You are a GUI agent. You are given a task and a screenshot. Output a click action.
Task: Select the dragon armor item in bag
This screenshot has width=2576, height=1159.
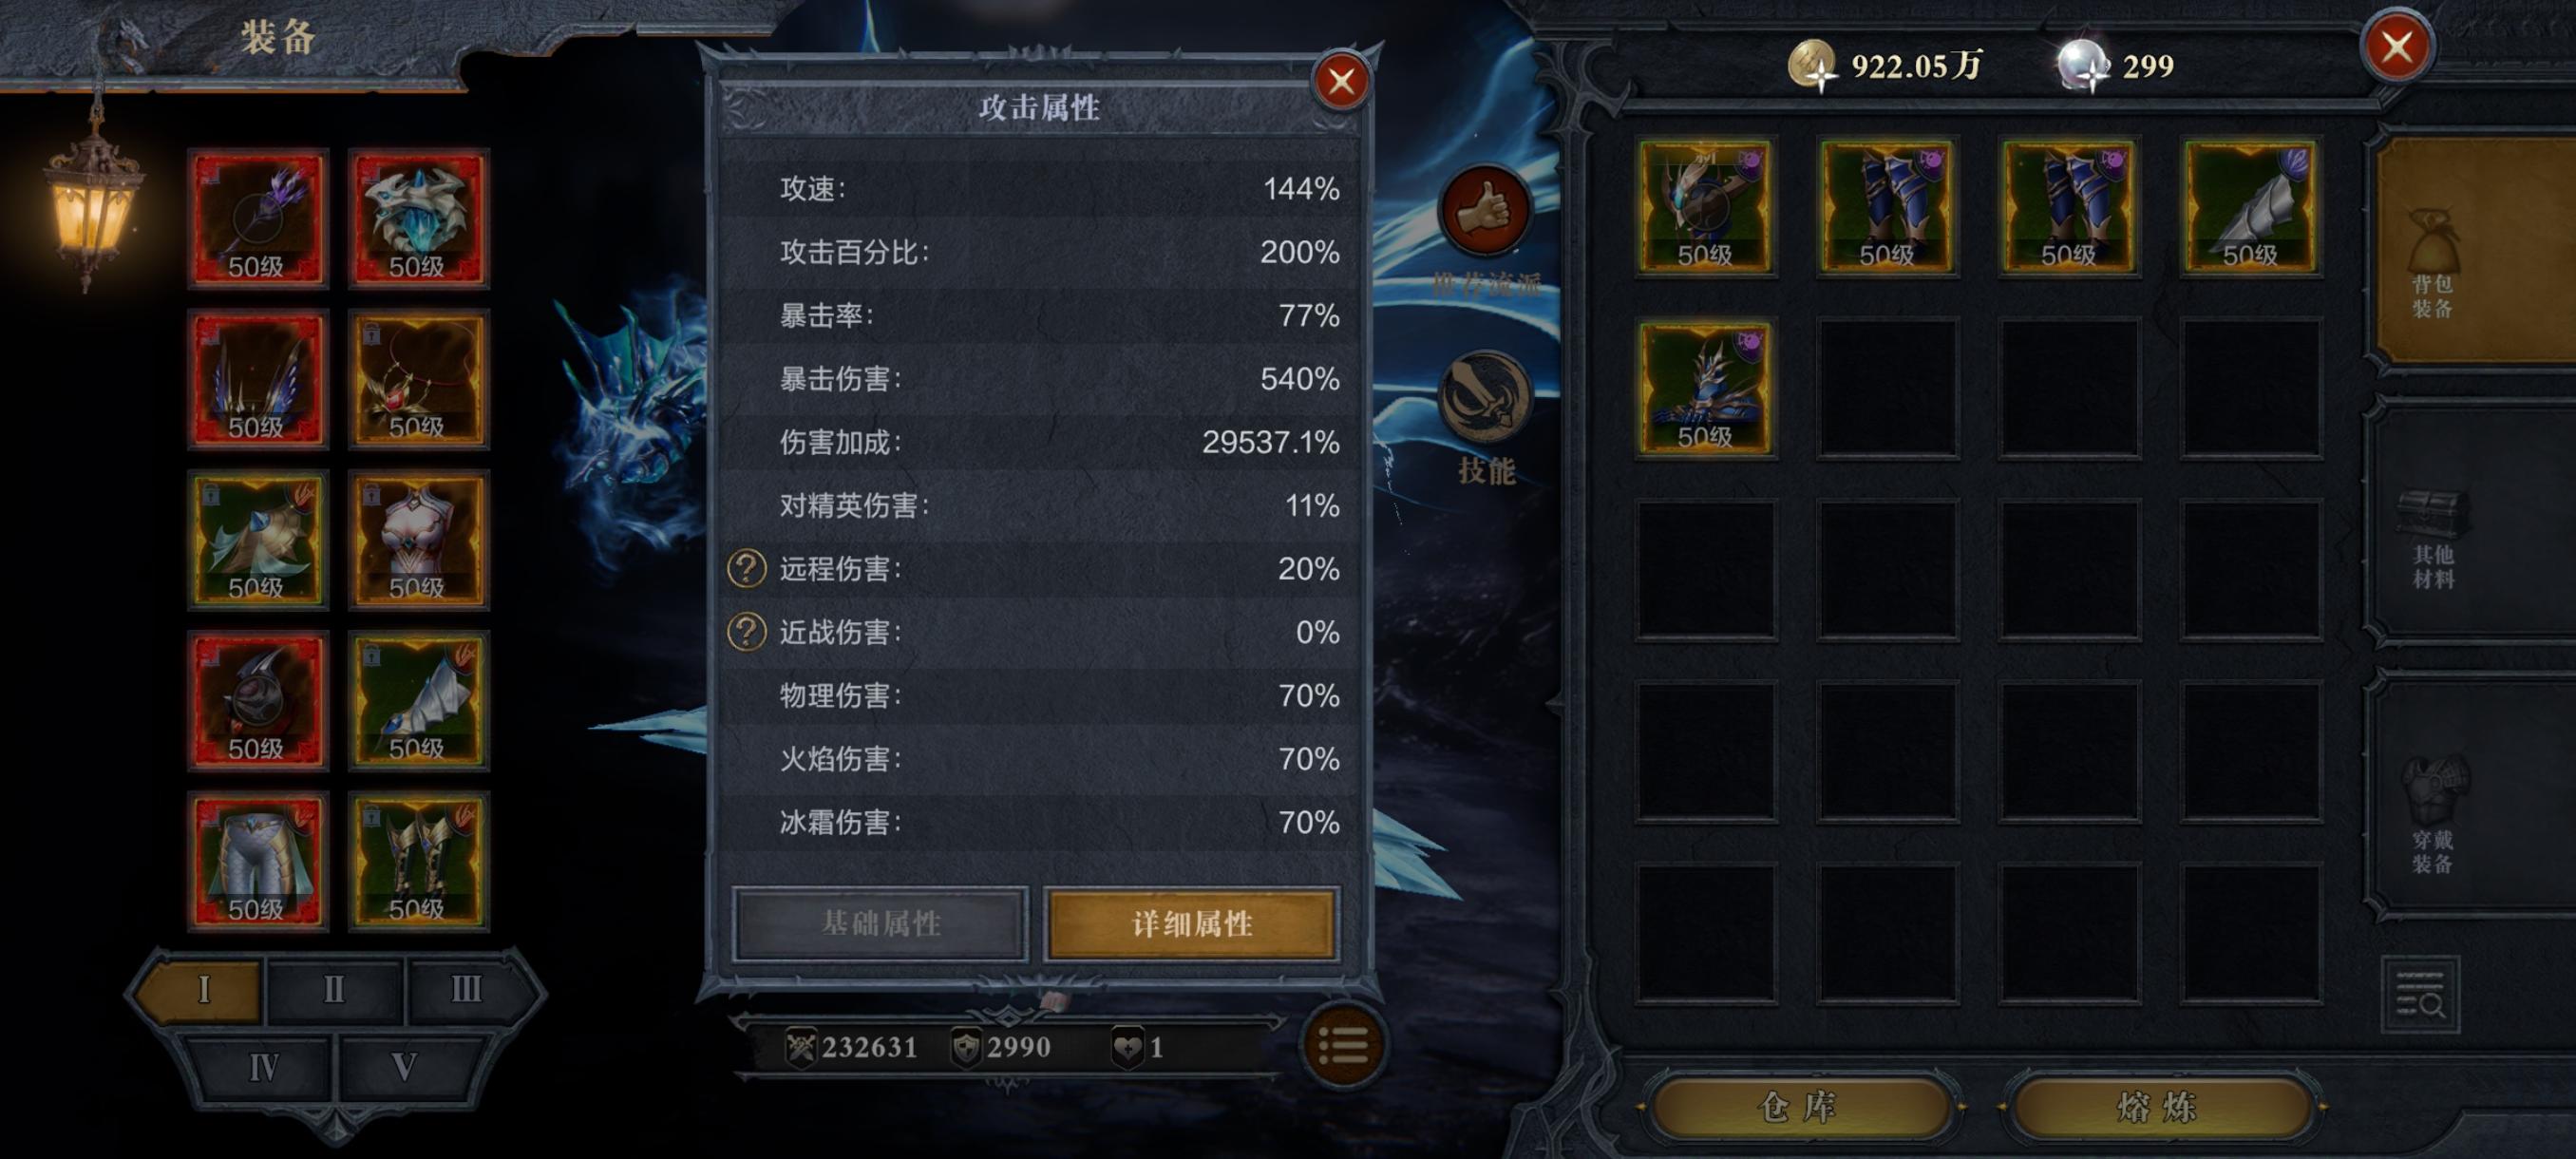tap(1705, 388)
